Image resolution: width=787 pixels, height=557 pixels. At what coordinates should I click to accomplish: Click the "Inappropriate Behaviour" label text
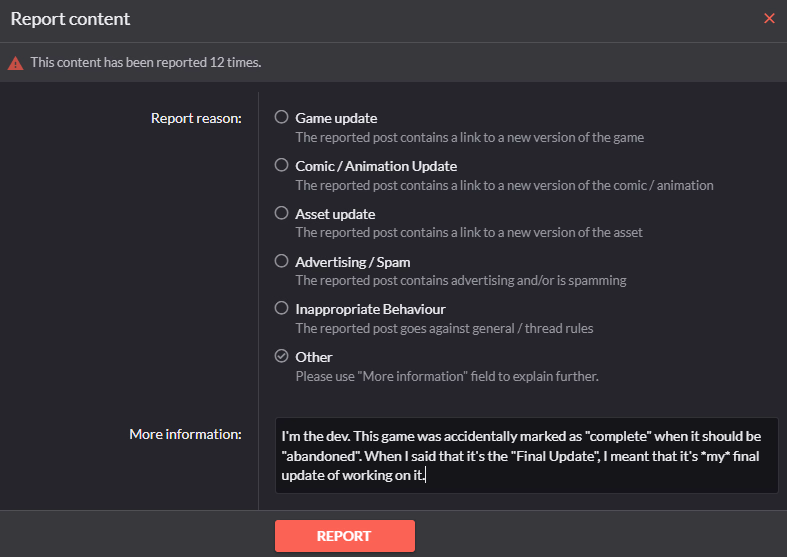(370, 309)
